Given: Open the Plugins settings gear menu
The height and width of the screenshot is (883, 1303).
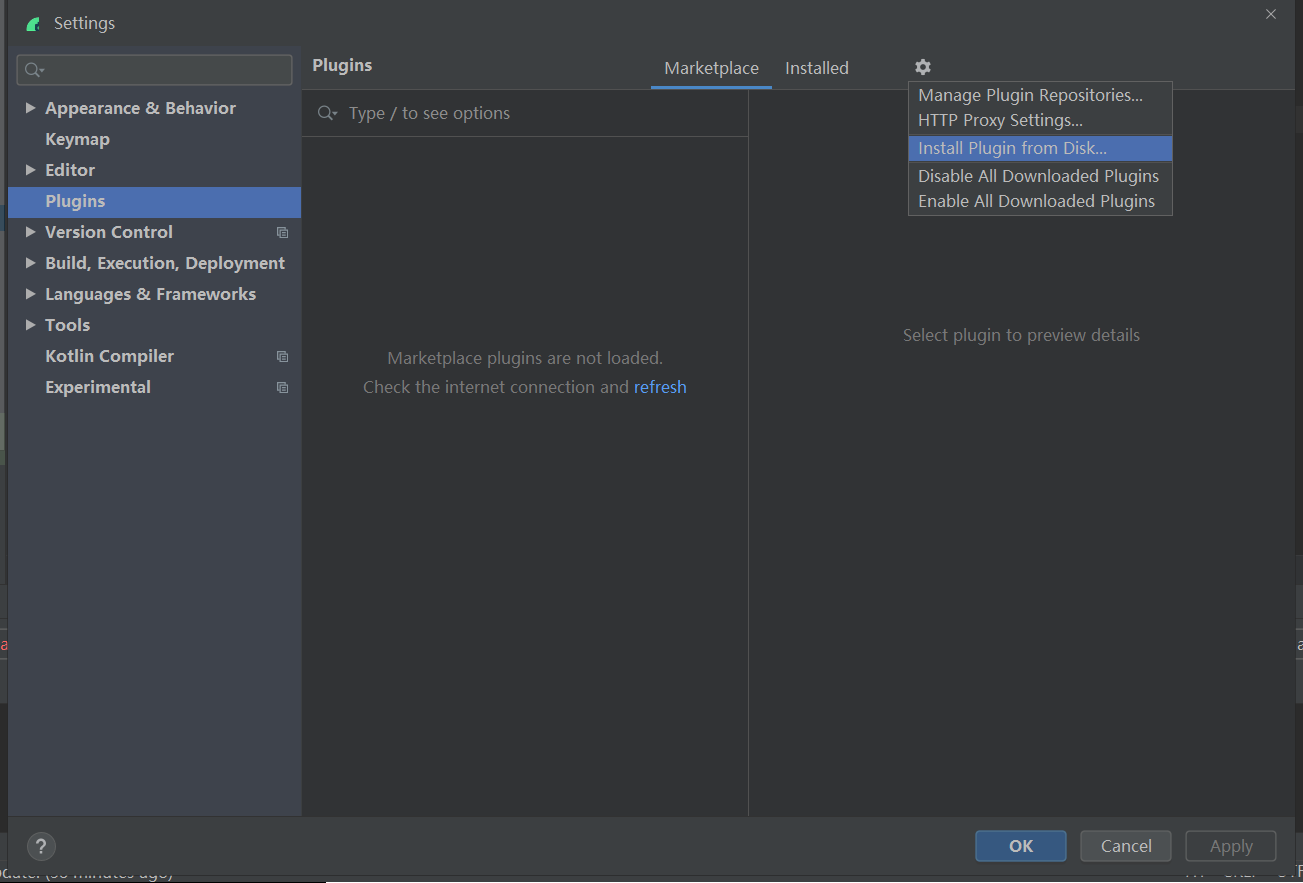Looking at the screenshot, I should click(922, 67).
